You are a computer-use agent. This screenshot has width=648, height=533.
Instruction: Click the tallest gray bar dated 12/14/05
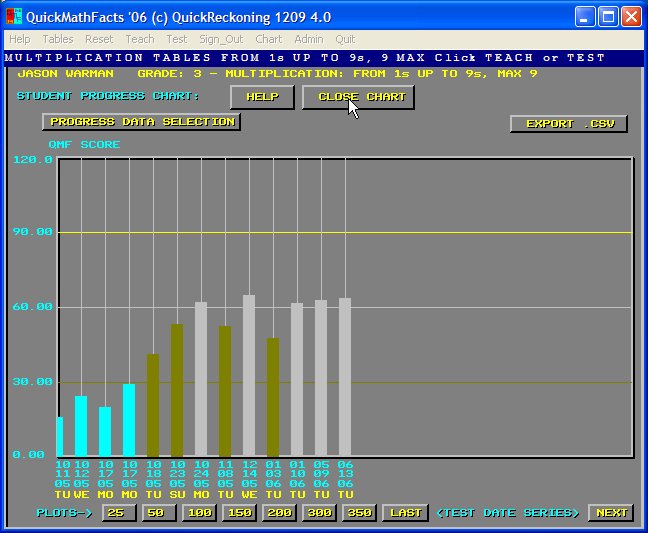249,375
